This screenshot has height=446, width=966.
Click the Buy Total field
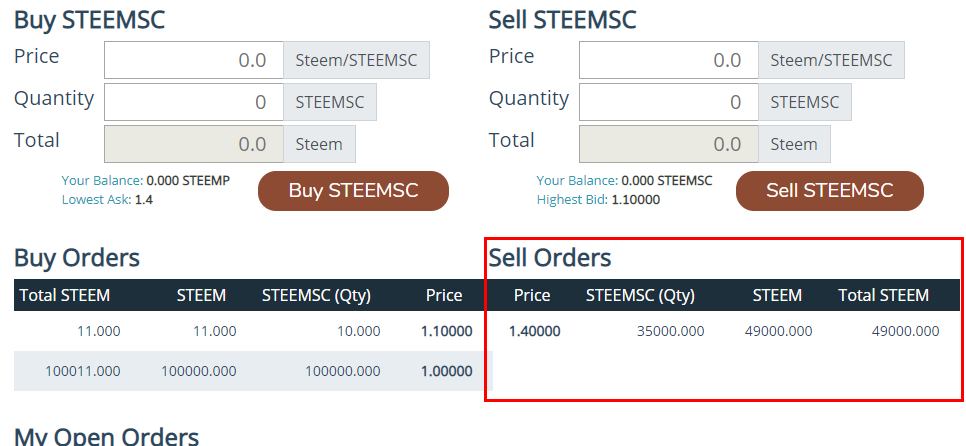point(194,144)
